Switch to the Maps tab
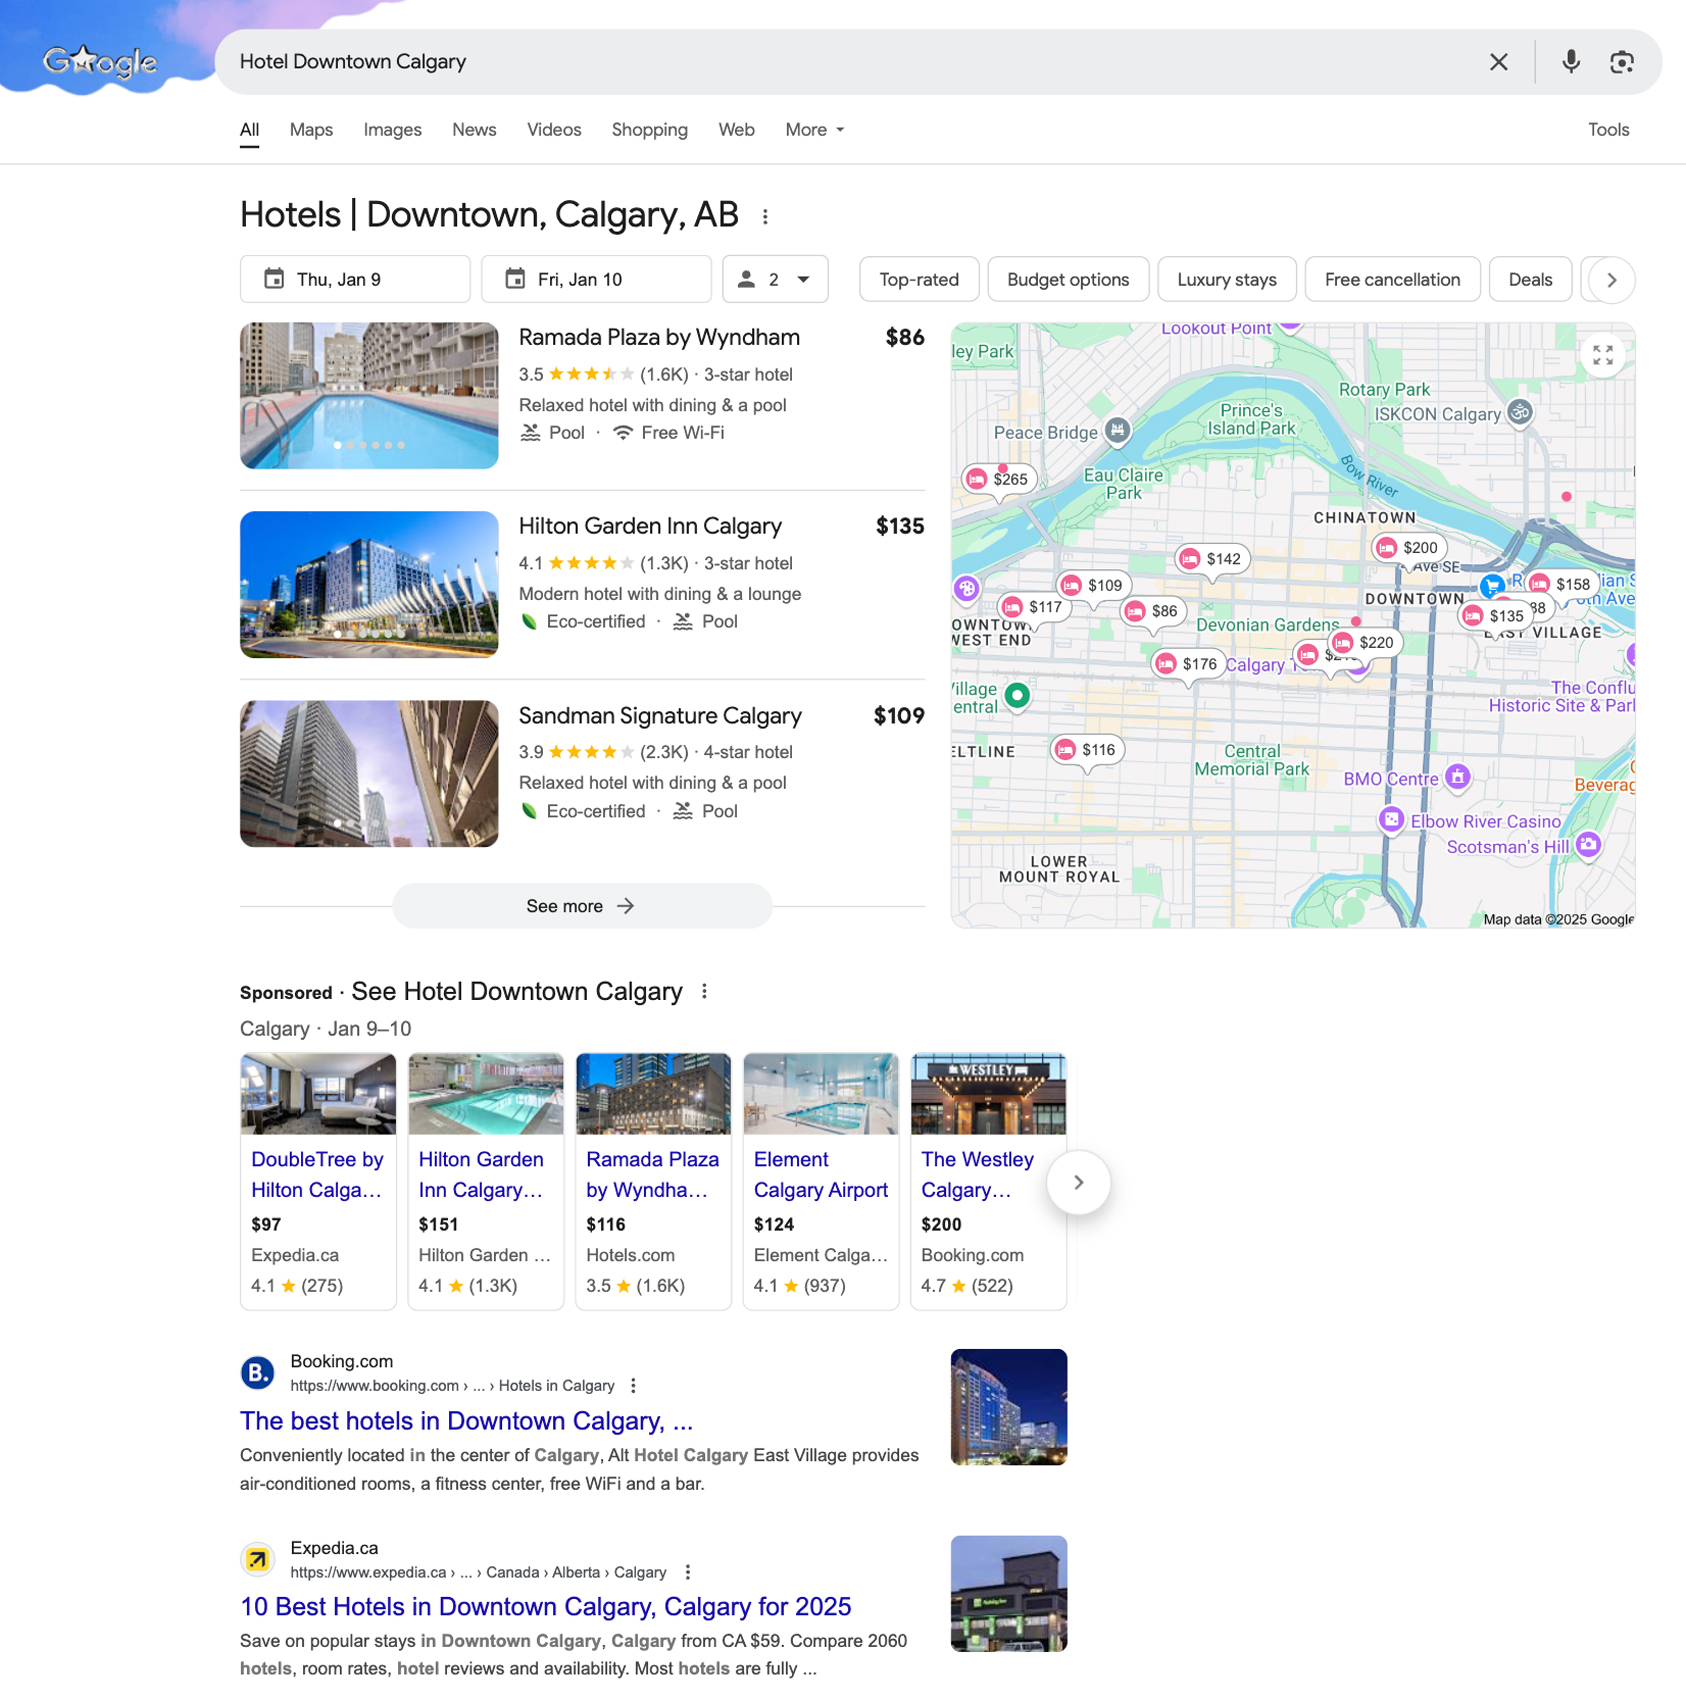1686x1700 pixels. click(311, 130)
